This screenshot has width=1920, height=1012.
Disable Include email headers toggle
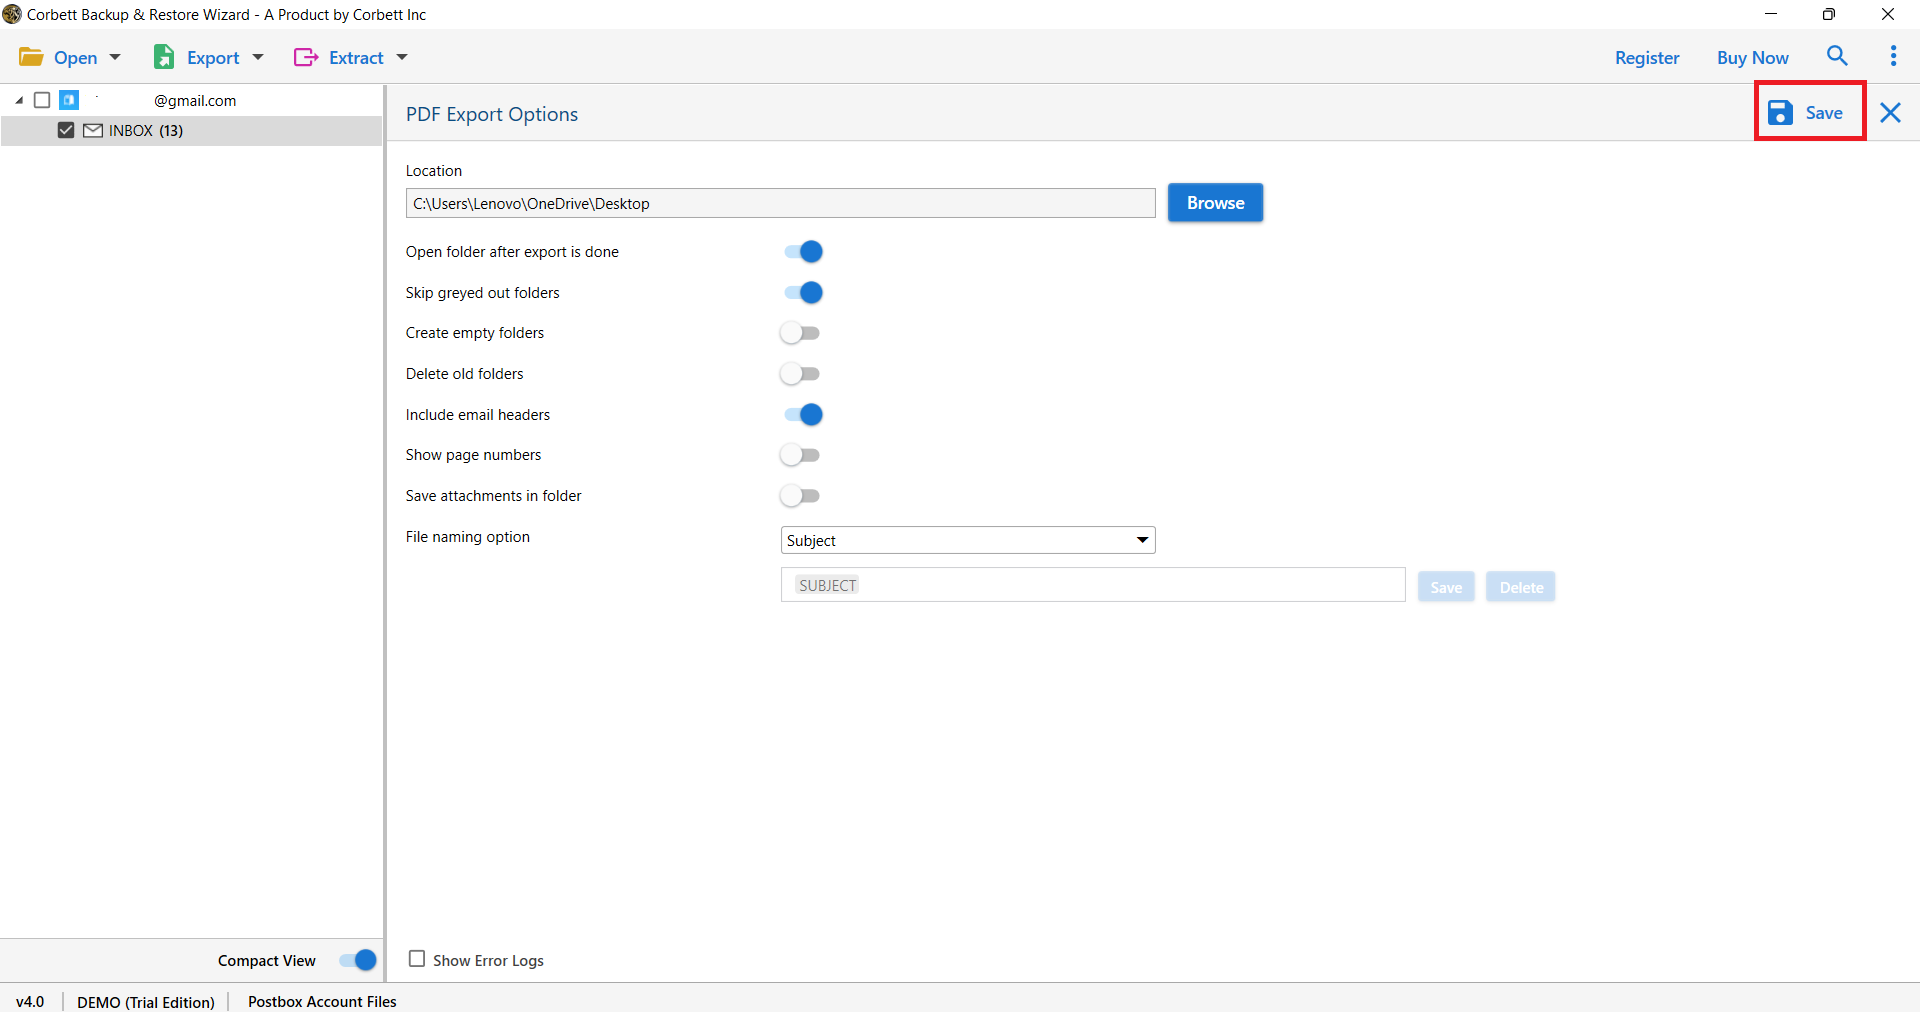(x=803, y=414)
